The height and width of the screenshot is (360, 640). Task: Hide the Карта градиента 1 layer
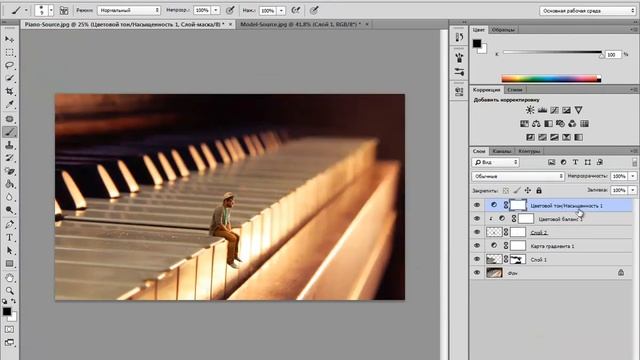click(477, 246)
